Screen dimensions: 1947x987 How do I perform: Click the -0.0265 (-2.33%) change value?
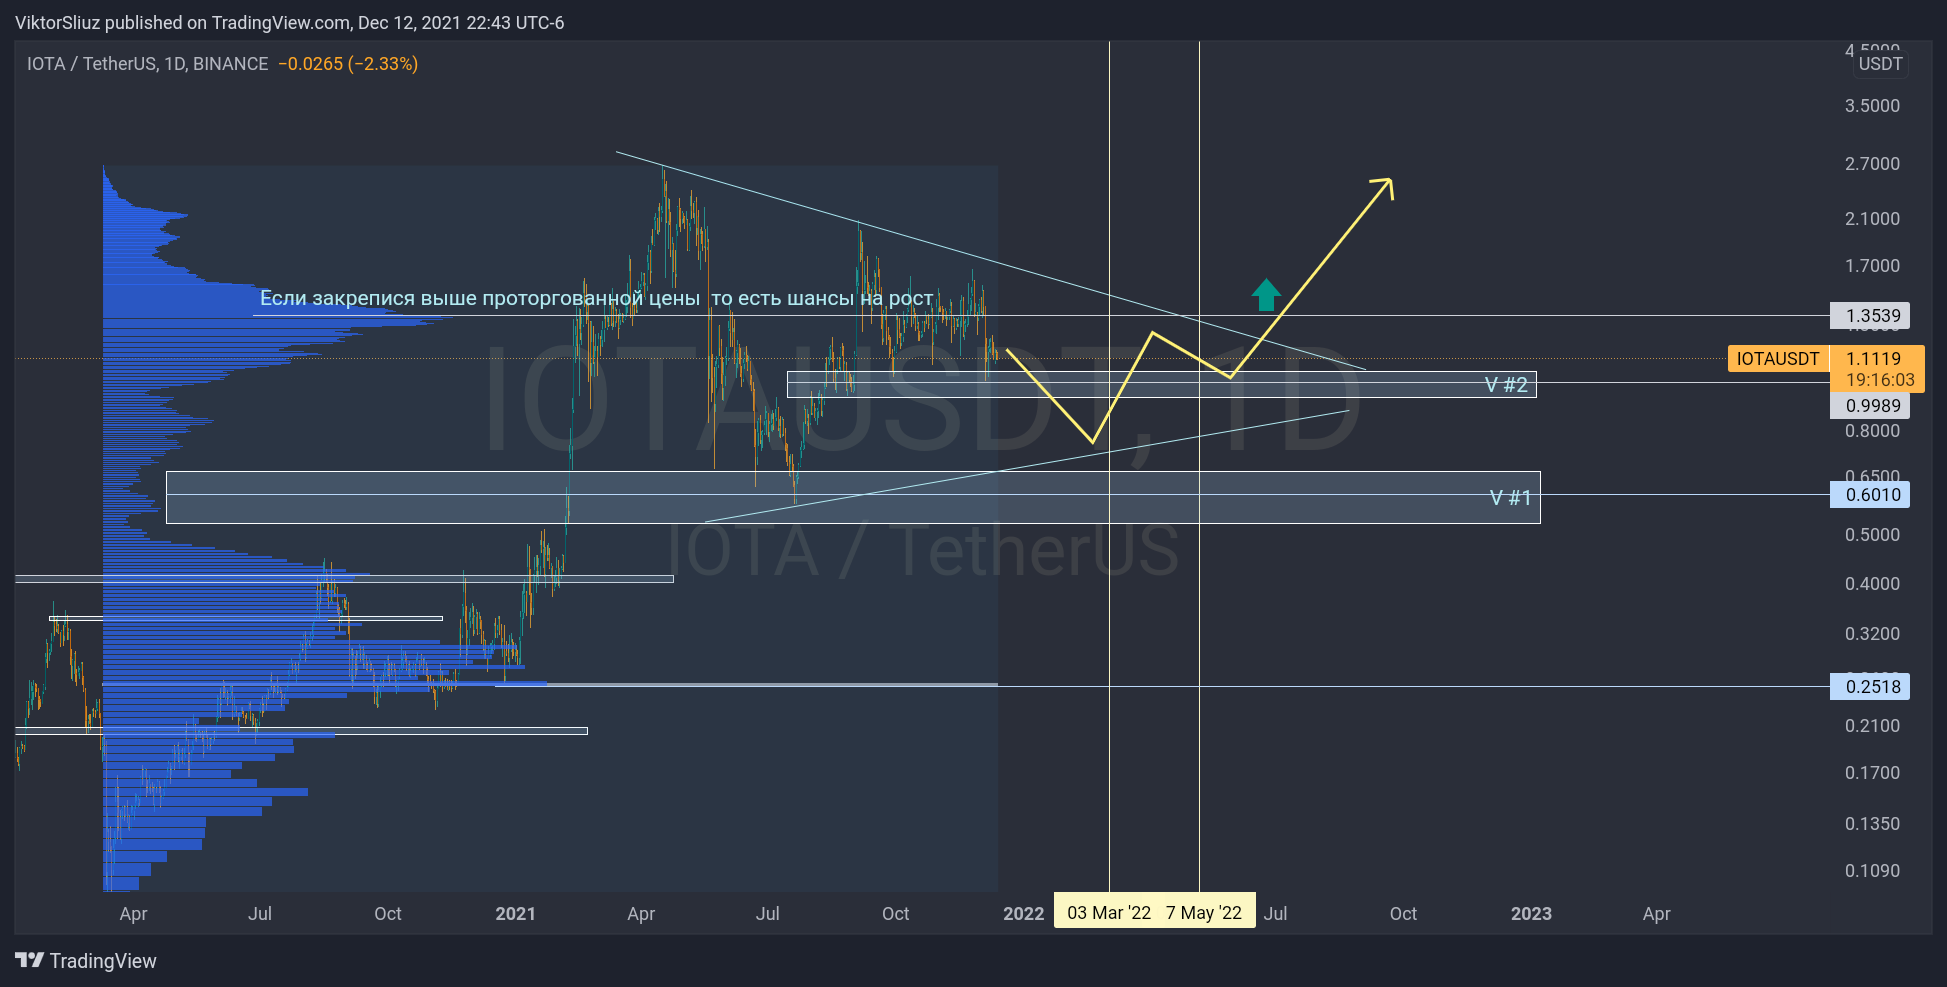[x=348, y=64]
